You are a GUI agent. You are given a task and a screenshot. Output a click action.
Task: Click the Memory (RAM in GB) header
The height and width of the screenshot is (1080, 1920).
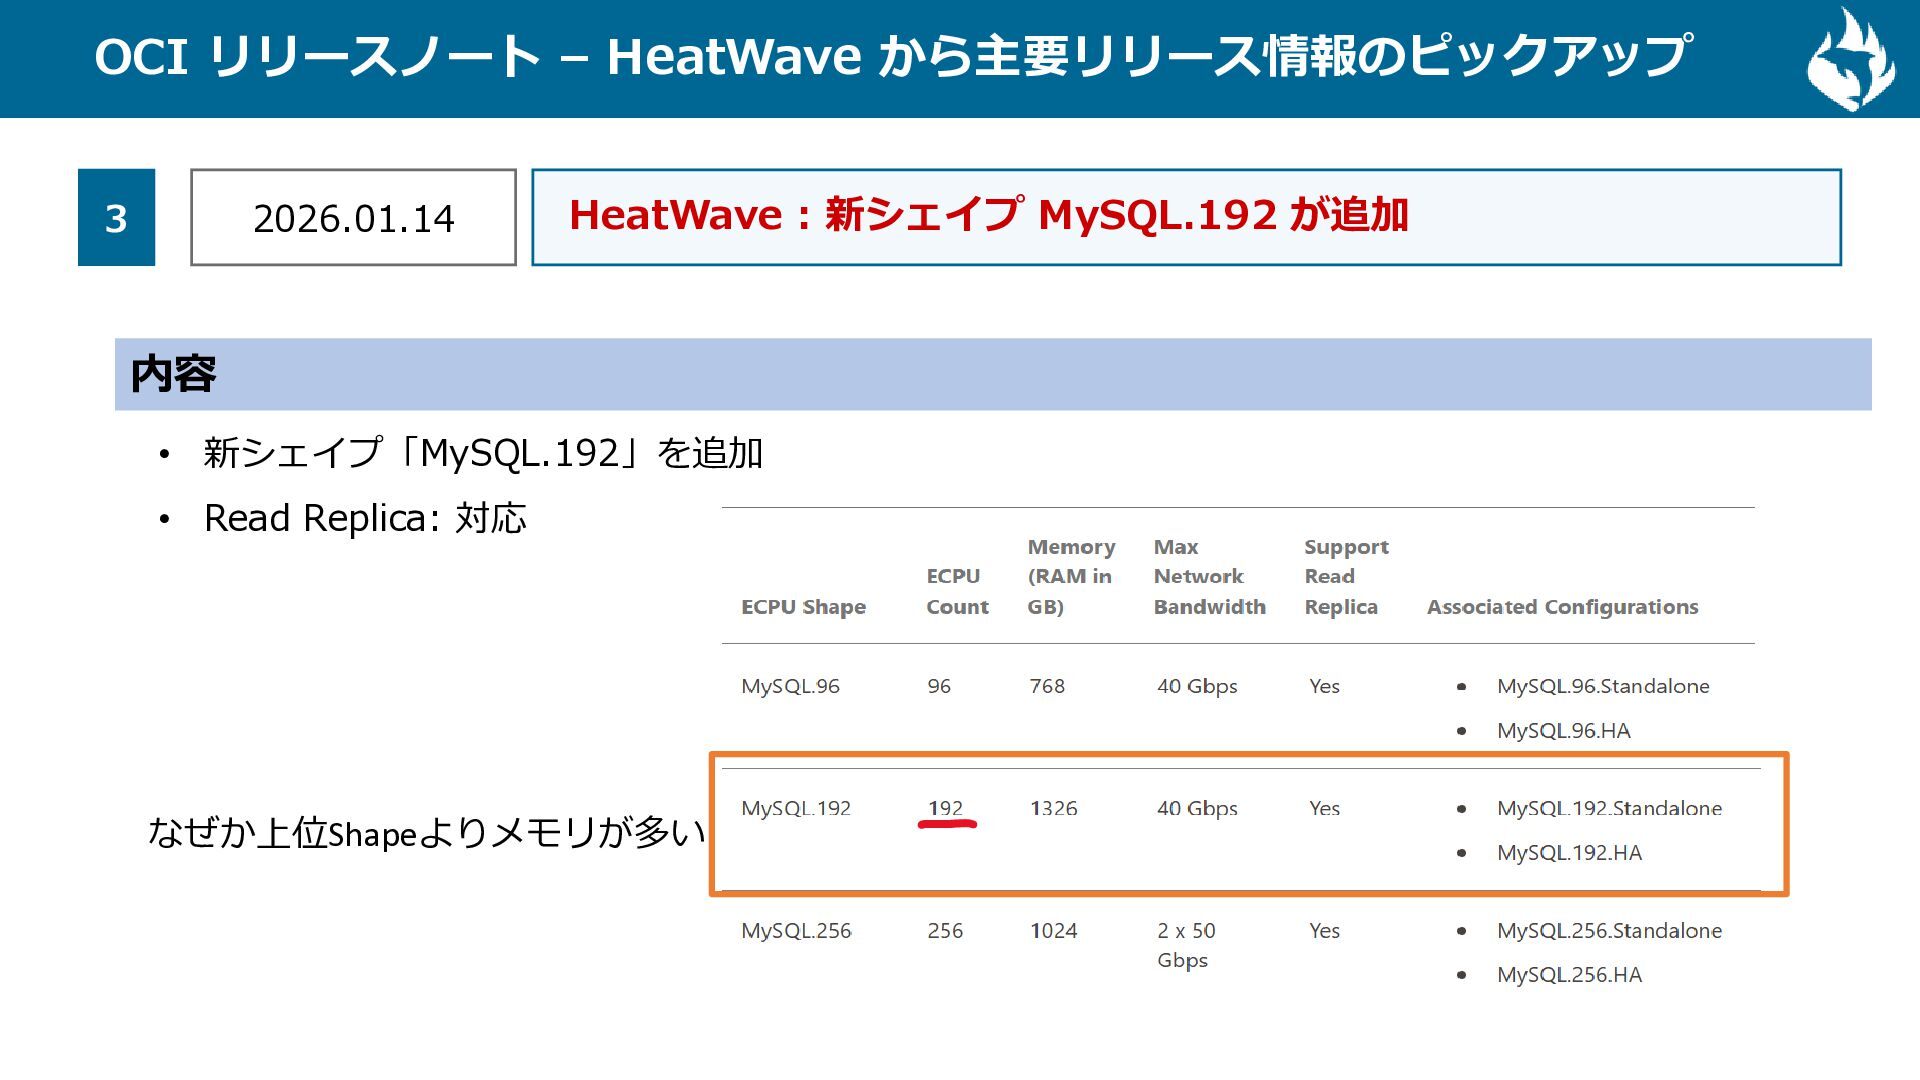[x=1070, y=576]
